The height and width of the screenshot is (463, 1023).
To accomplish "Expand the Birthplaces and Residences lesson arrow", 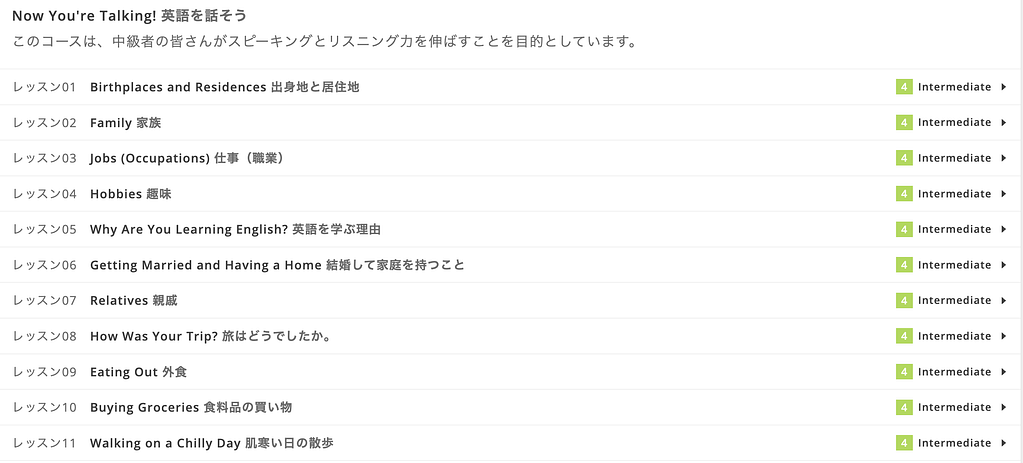I will tap(1003, 87).
